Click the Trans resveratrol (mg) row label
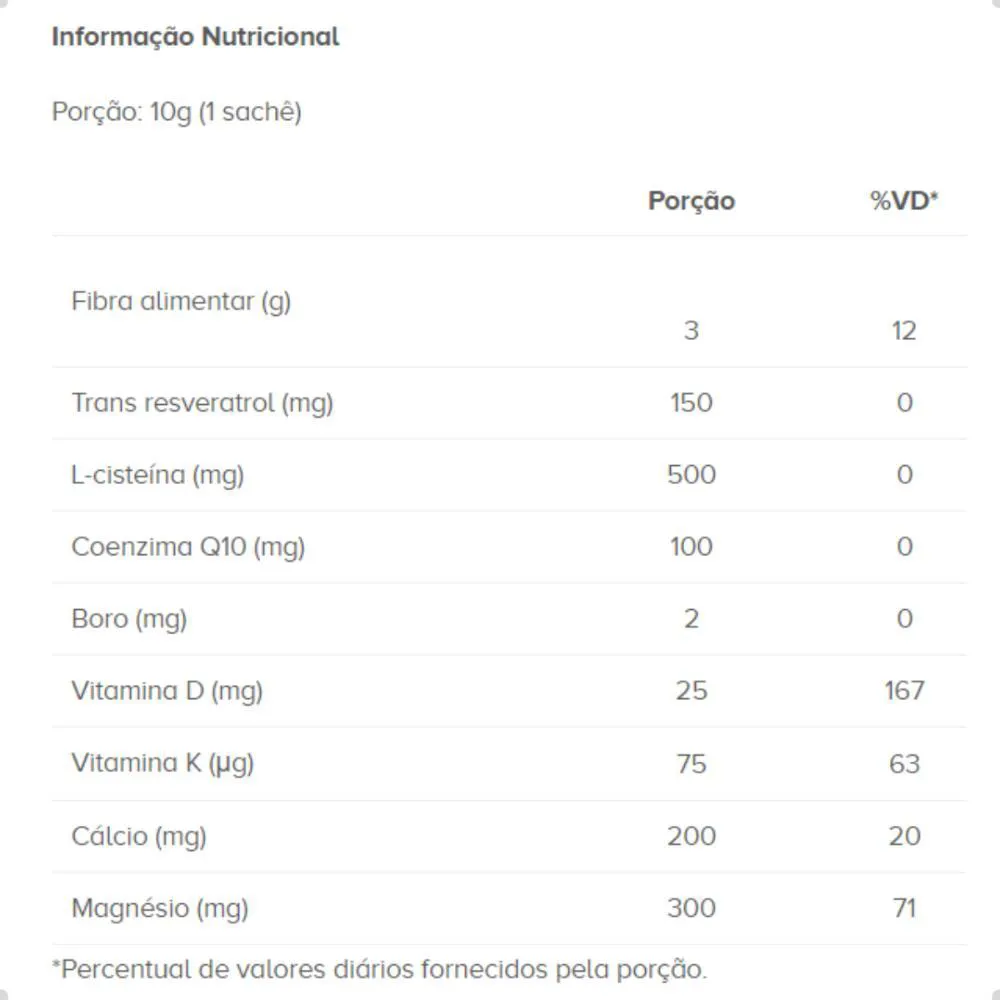This screenshot has width=1000, height=1000. point(202,404)
